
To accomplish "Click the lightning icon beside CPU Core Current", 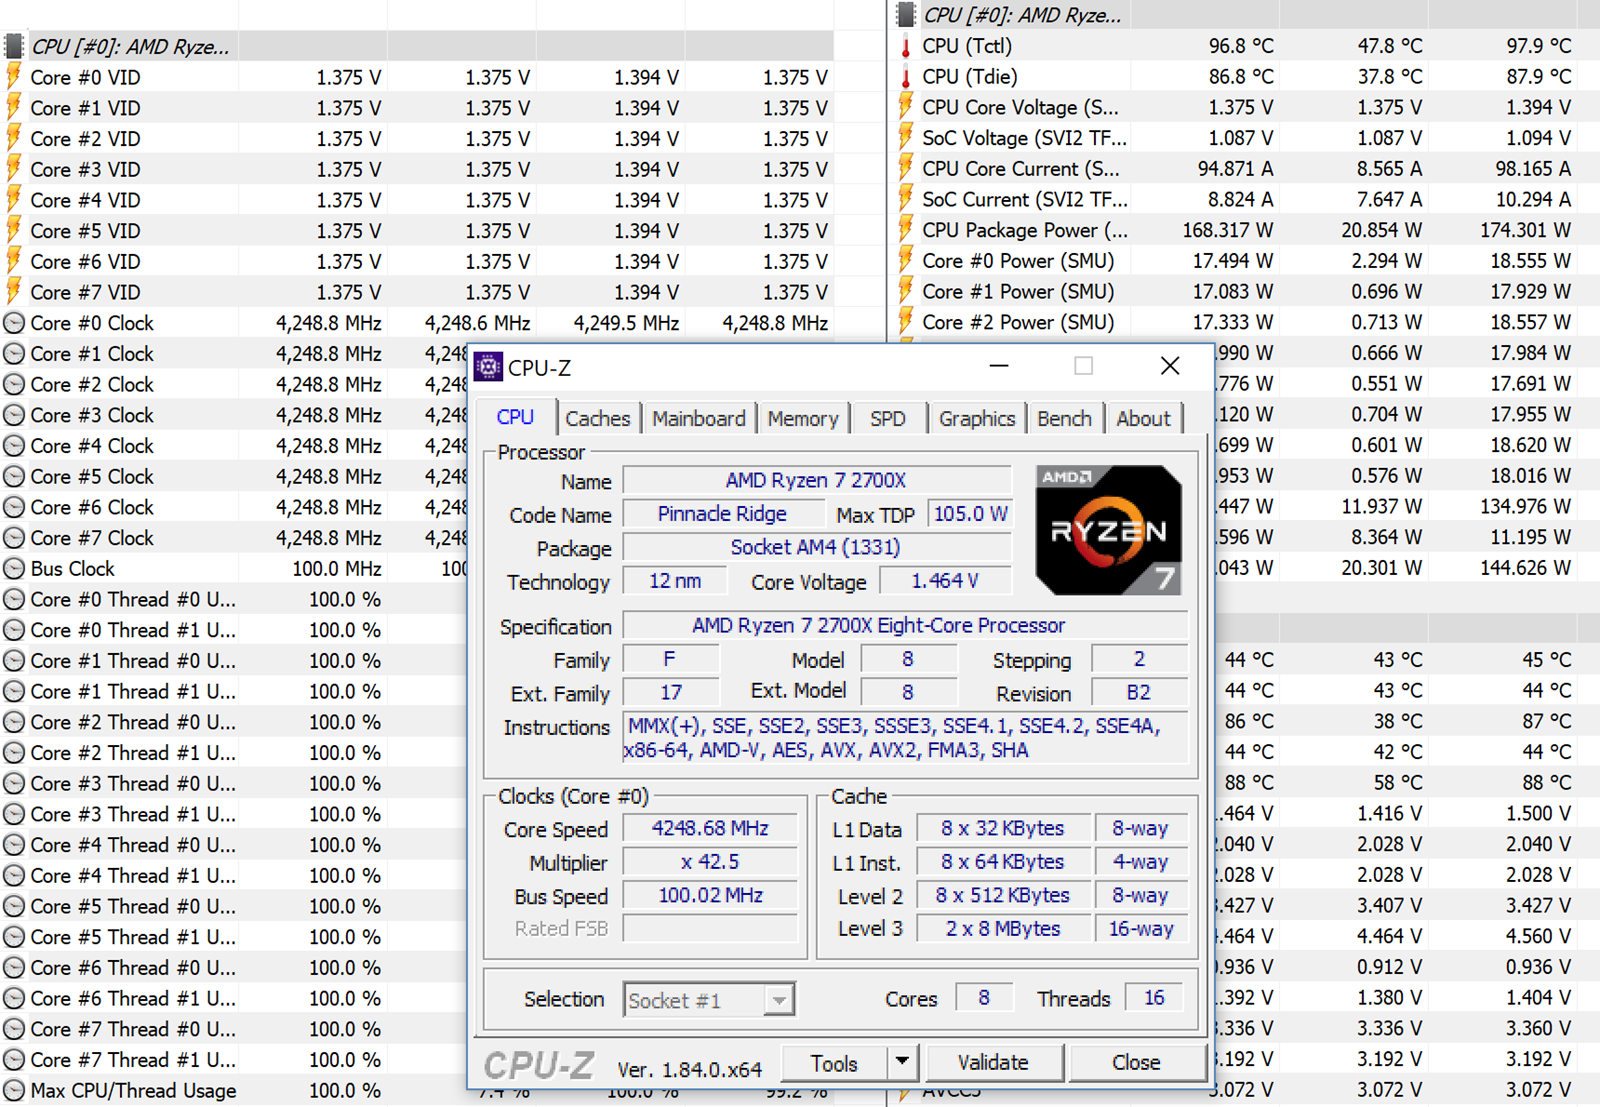I will pos(906,169).
